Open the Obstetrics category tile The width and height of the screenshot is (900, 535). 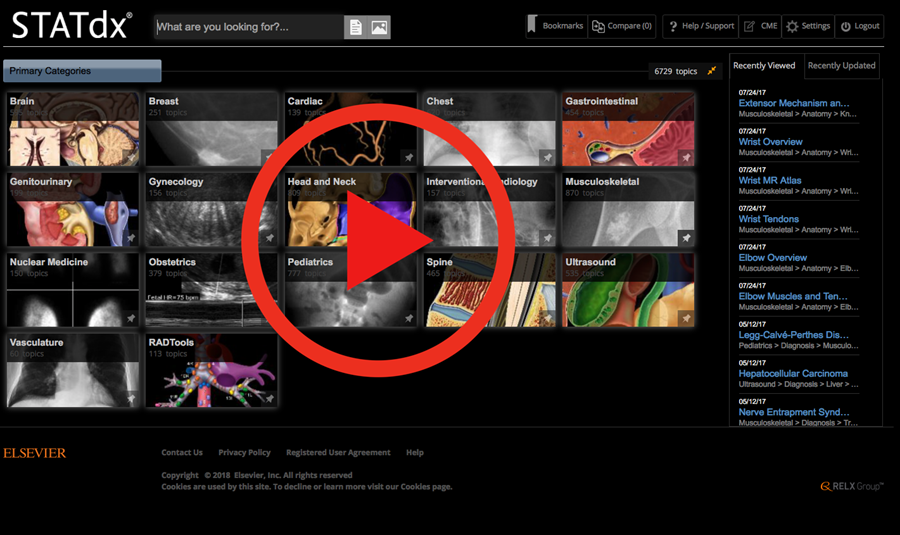[212, 289]
